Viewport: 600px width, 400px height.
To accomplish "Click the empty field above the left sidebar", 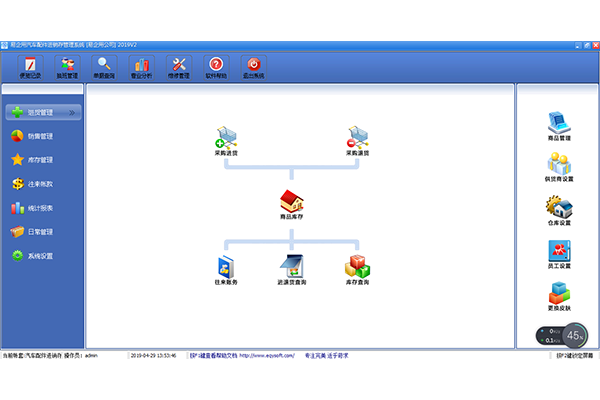I will pos(42,90).
